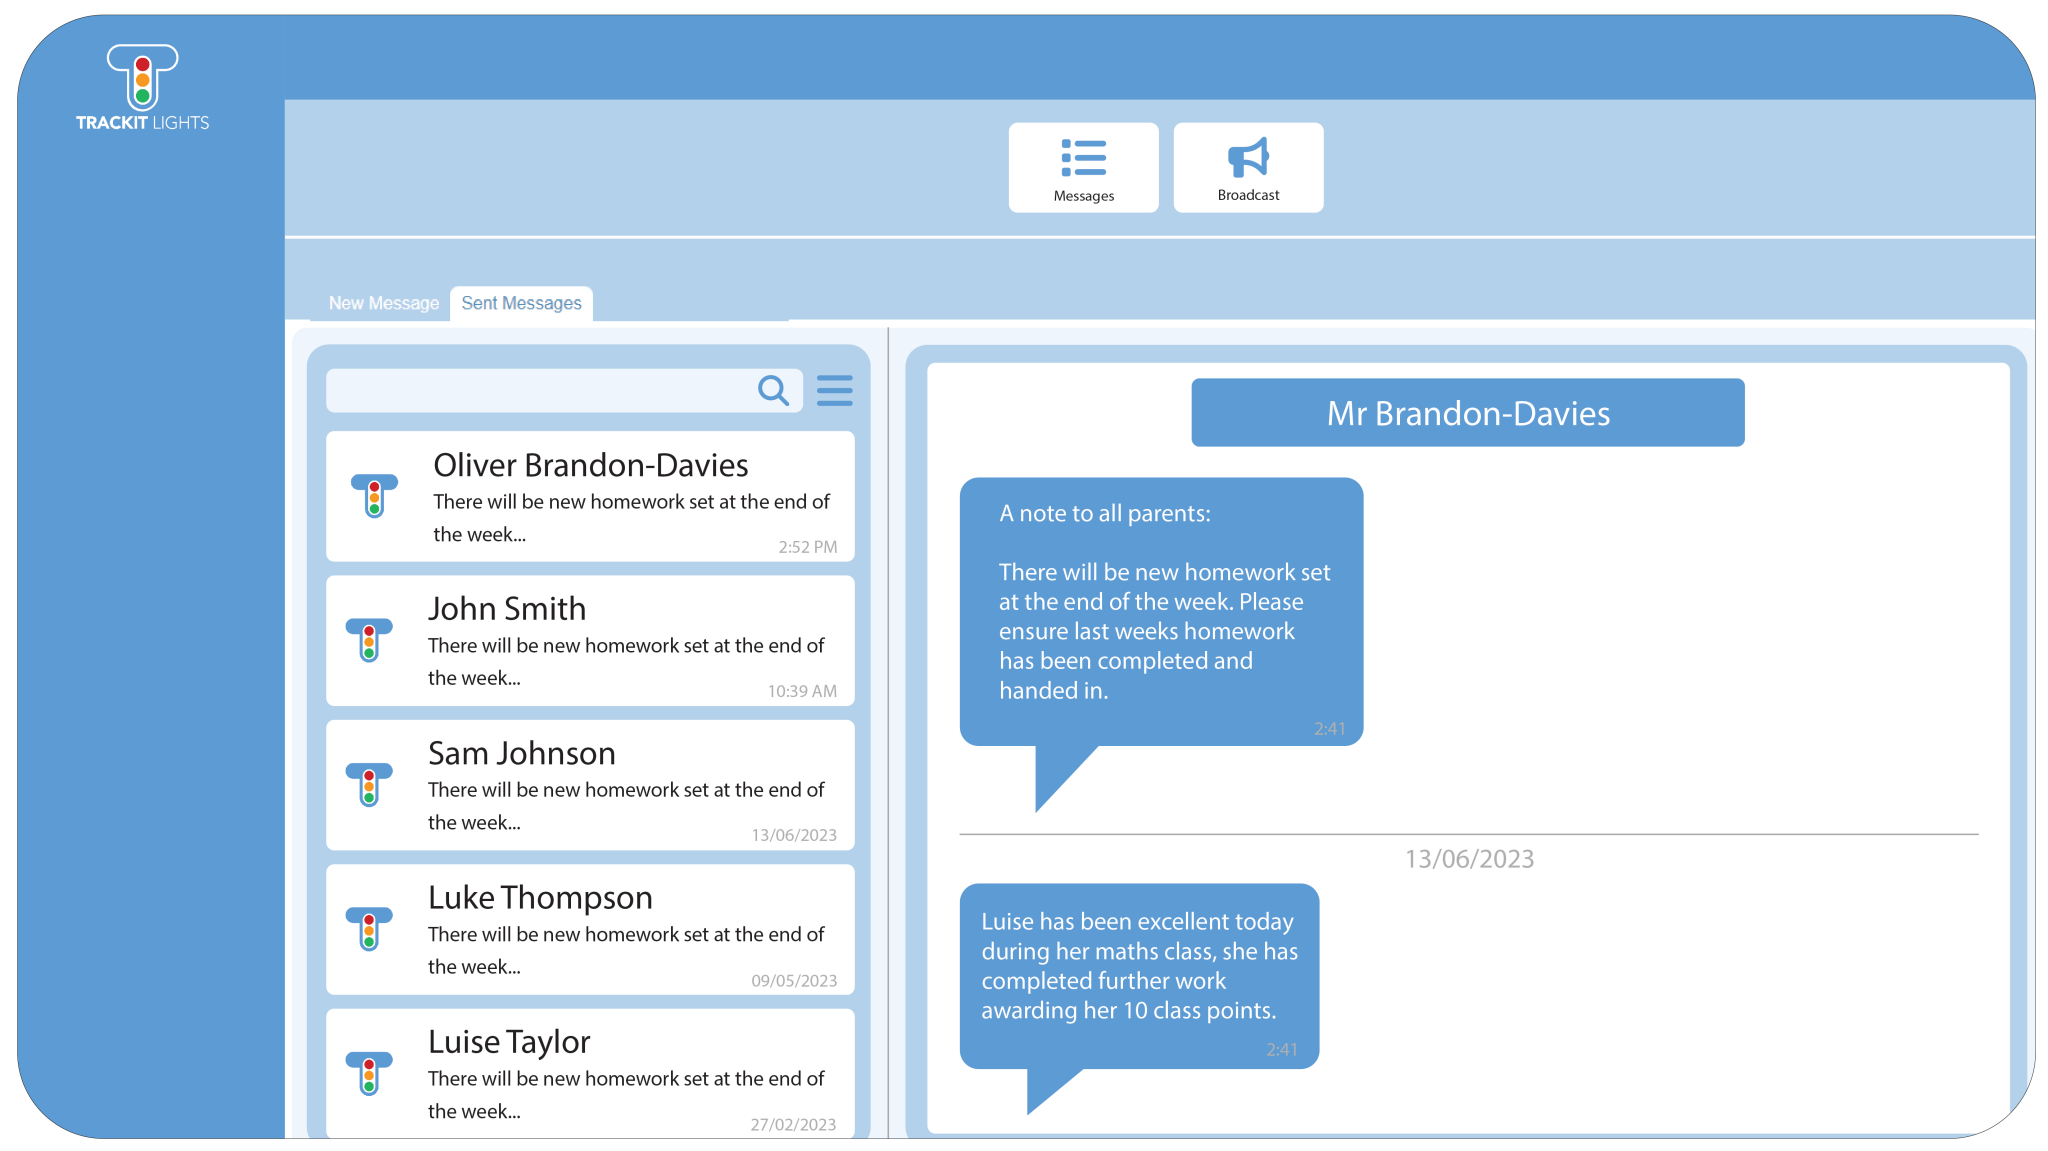Click the search magnifier icon
The height and width of the screenshot is (1151, 2048).
[x=773, y=390]
